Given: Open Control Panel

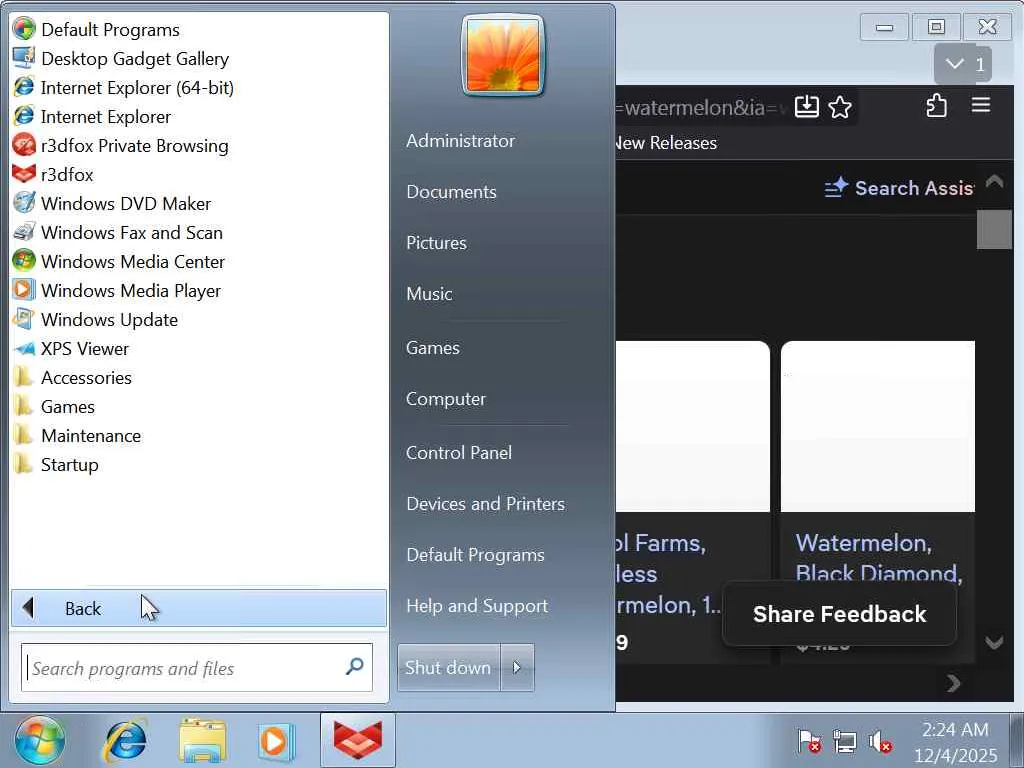Looking at the screenshot, I should coord(458,453).
